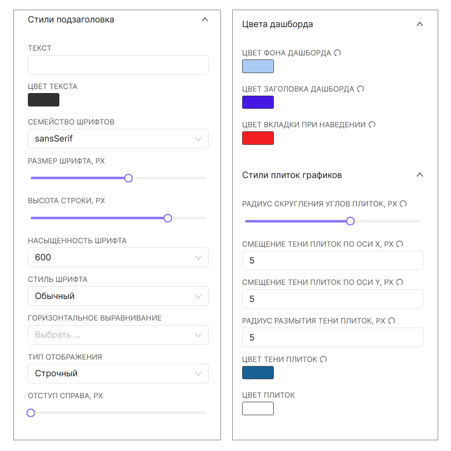Collapse the Стили плиток графиков section

(420, 175)
